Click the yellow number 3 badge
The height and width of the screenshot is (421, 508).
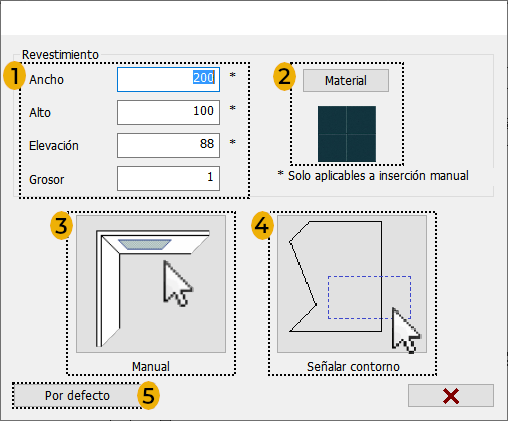tap(61, 226)
